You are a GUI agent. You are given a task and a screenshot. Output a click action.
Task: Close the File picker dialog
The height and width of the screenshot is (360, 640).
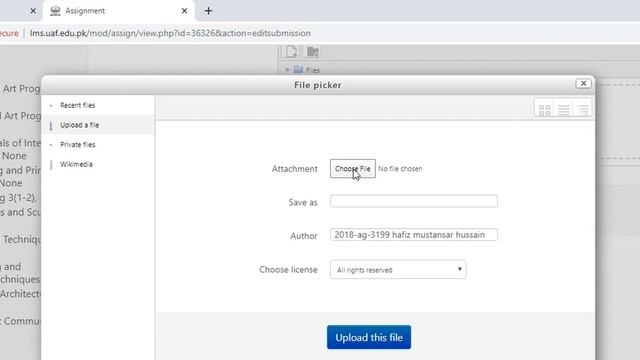pyautogui.click(x=583, y=83)
